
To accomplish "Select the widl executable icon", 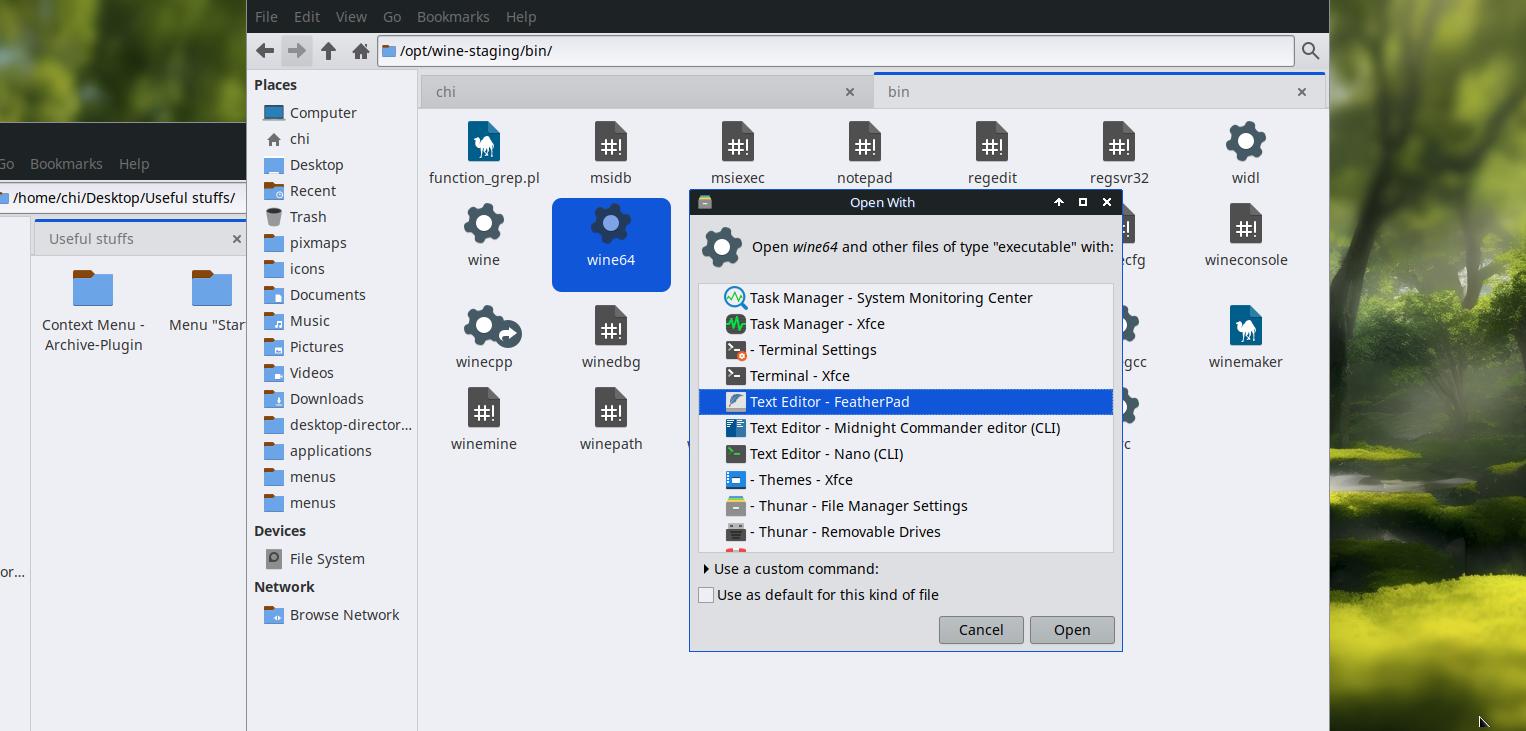I will coord(1246,142).
